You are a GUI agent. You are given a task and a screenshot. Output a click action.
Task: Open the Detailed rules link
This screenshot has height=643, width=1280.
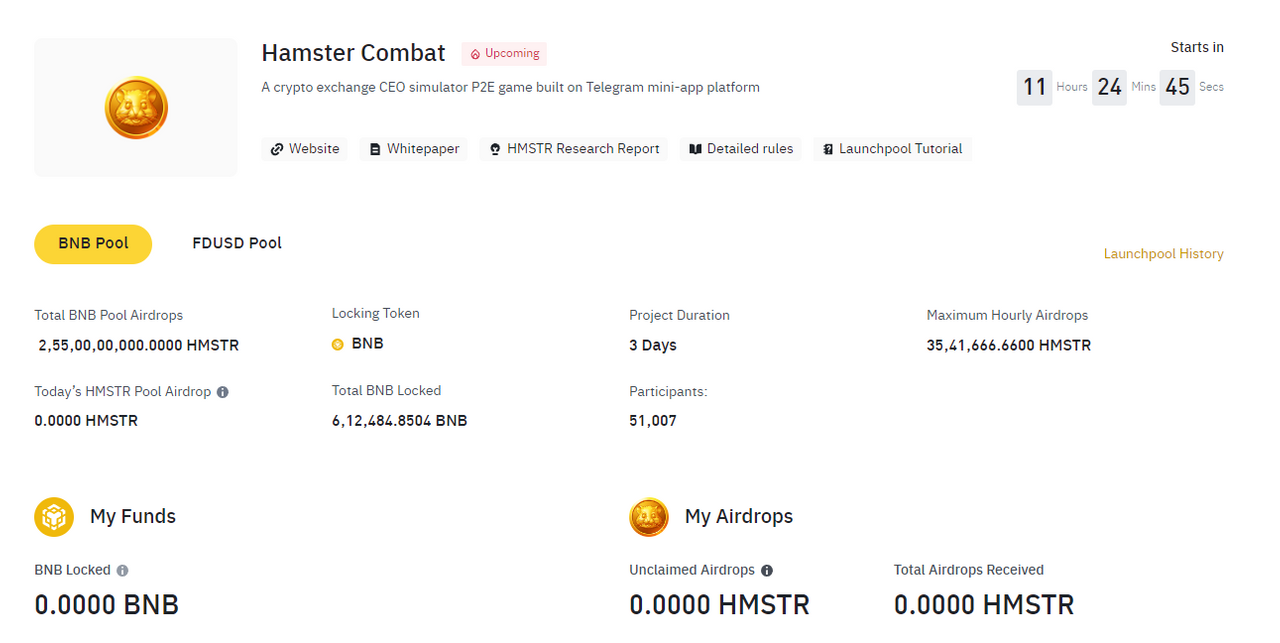[741, 149]
